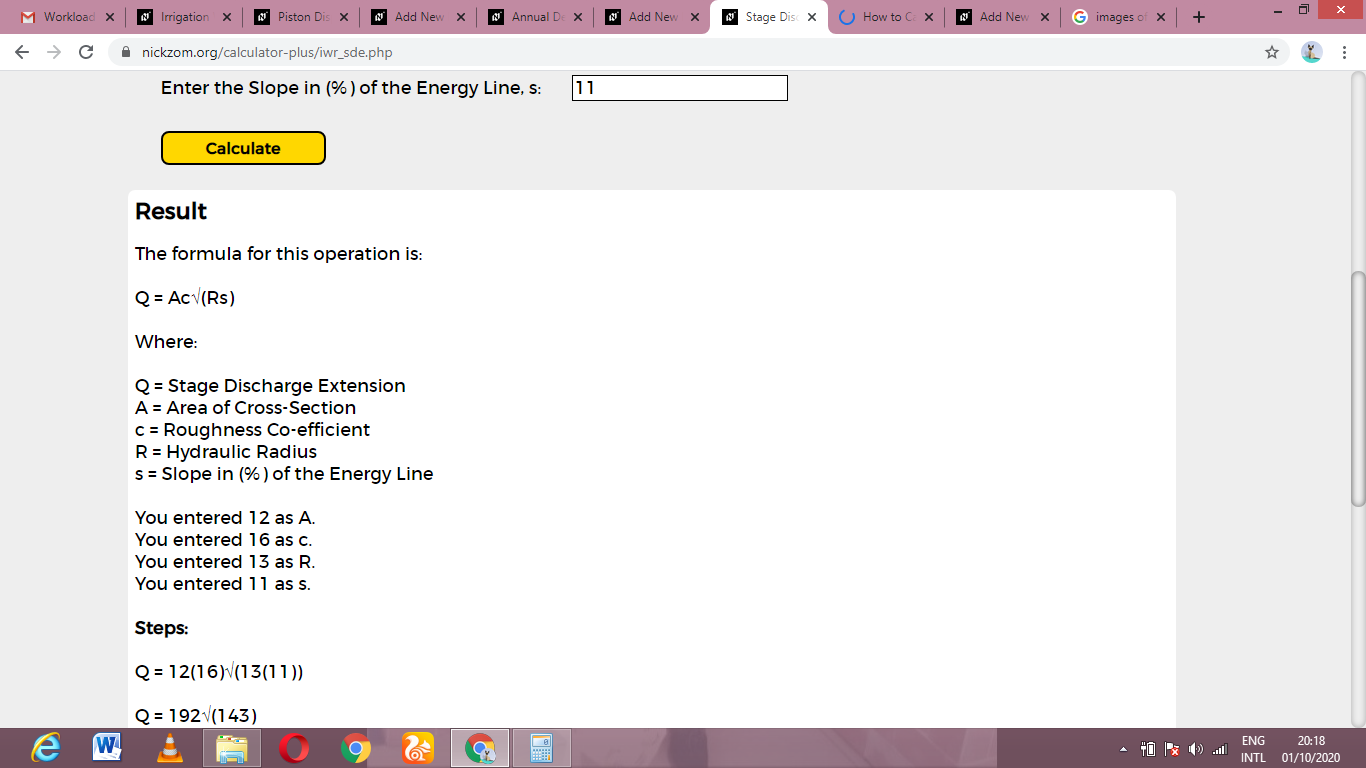The image size is (1366, 768).
Task: Bookmark this page with star icon
Action: tap(1272, 52)
